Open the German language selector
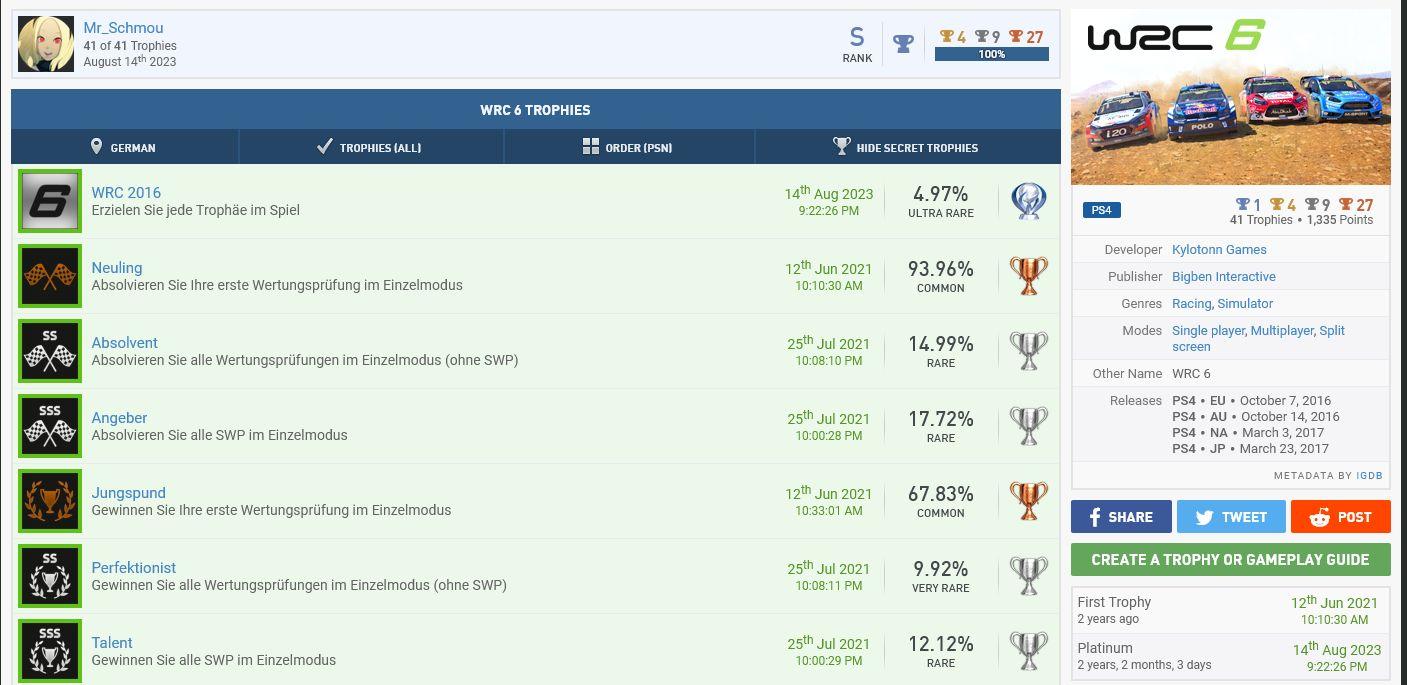Image resolution: width=1407 pixels, height=685 pixels. pyautogui.click(x=124, y=147)
